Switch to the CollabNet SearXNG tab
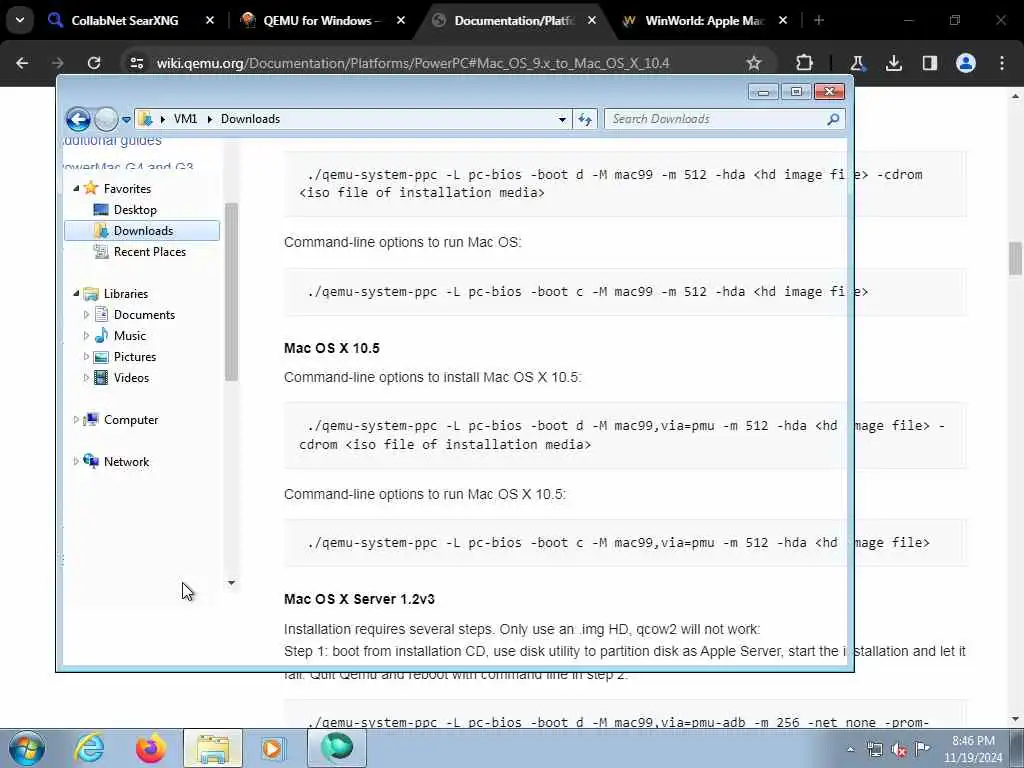Viewport: 1024px width, 768px height. tap(124, 20)
